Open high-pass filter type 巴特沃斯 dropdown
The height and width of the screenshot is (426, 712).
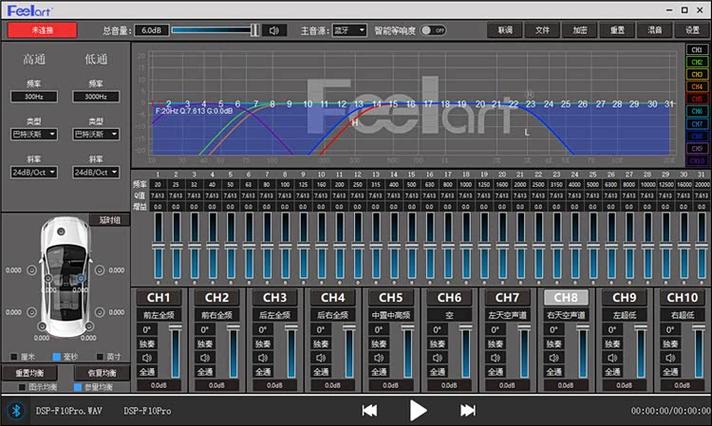[x=34, y=134]
